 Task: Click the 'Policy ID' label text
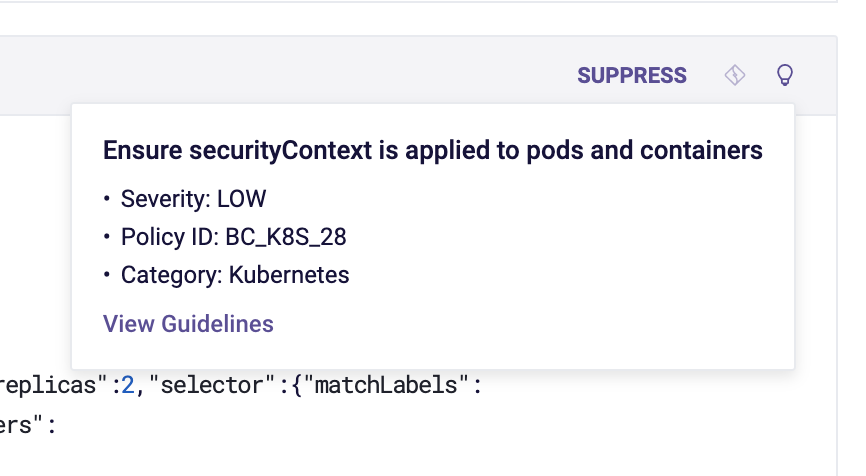click(x=170, y=237)
